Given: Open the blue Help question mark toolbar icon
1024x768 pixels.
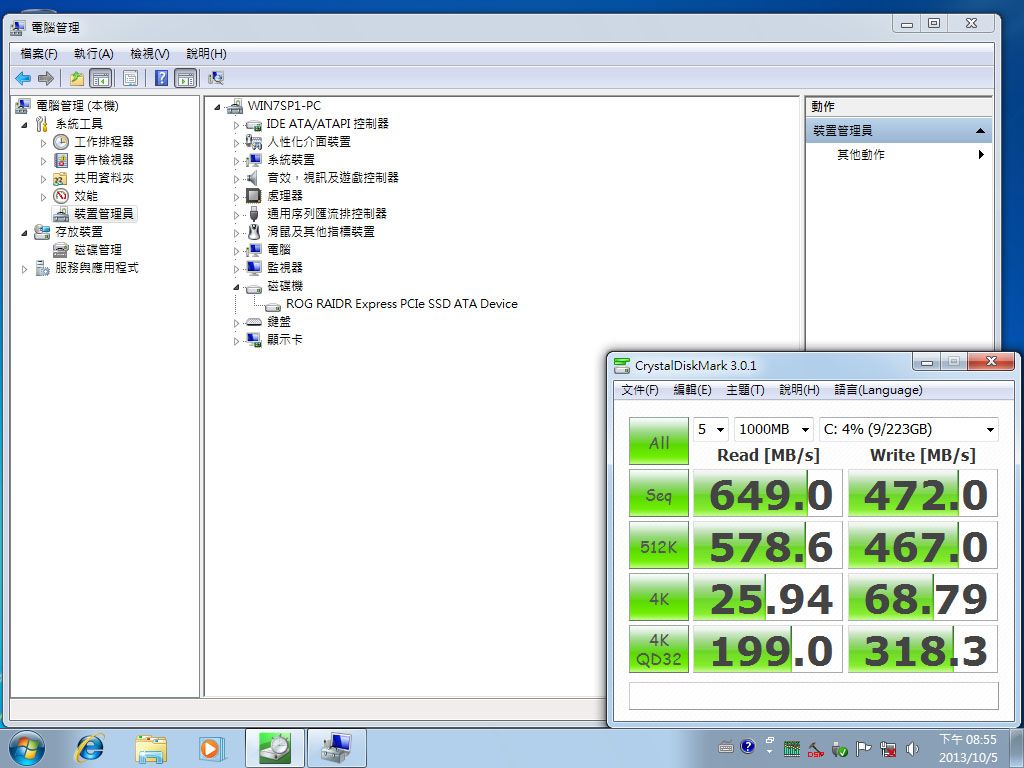Looking at the screenshot, I should [161, 79].
